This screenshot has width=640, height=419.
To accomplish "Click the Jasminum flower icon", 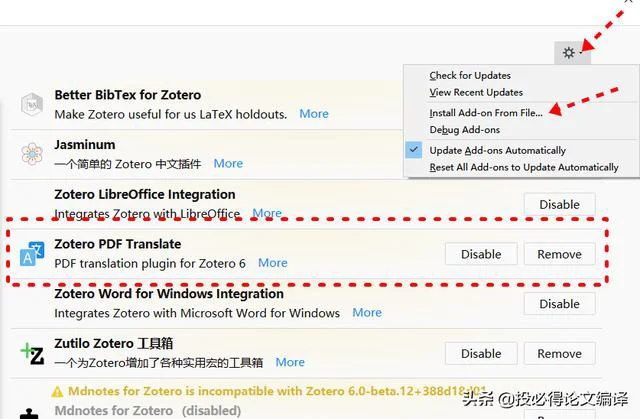I will click(32, 154).
